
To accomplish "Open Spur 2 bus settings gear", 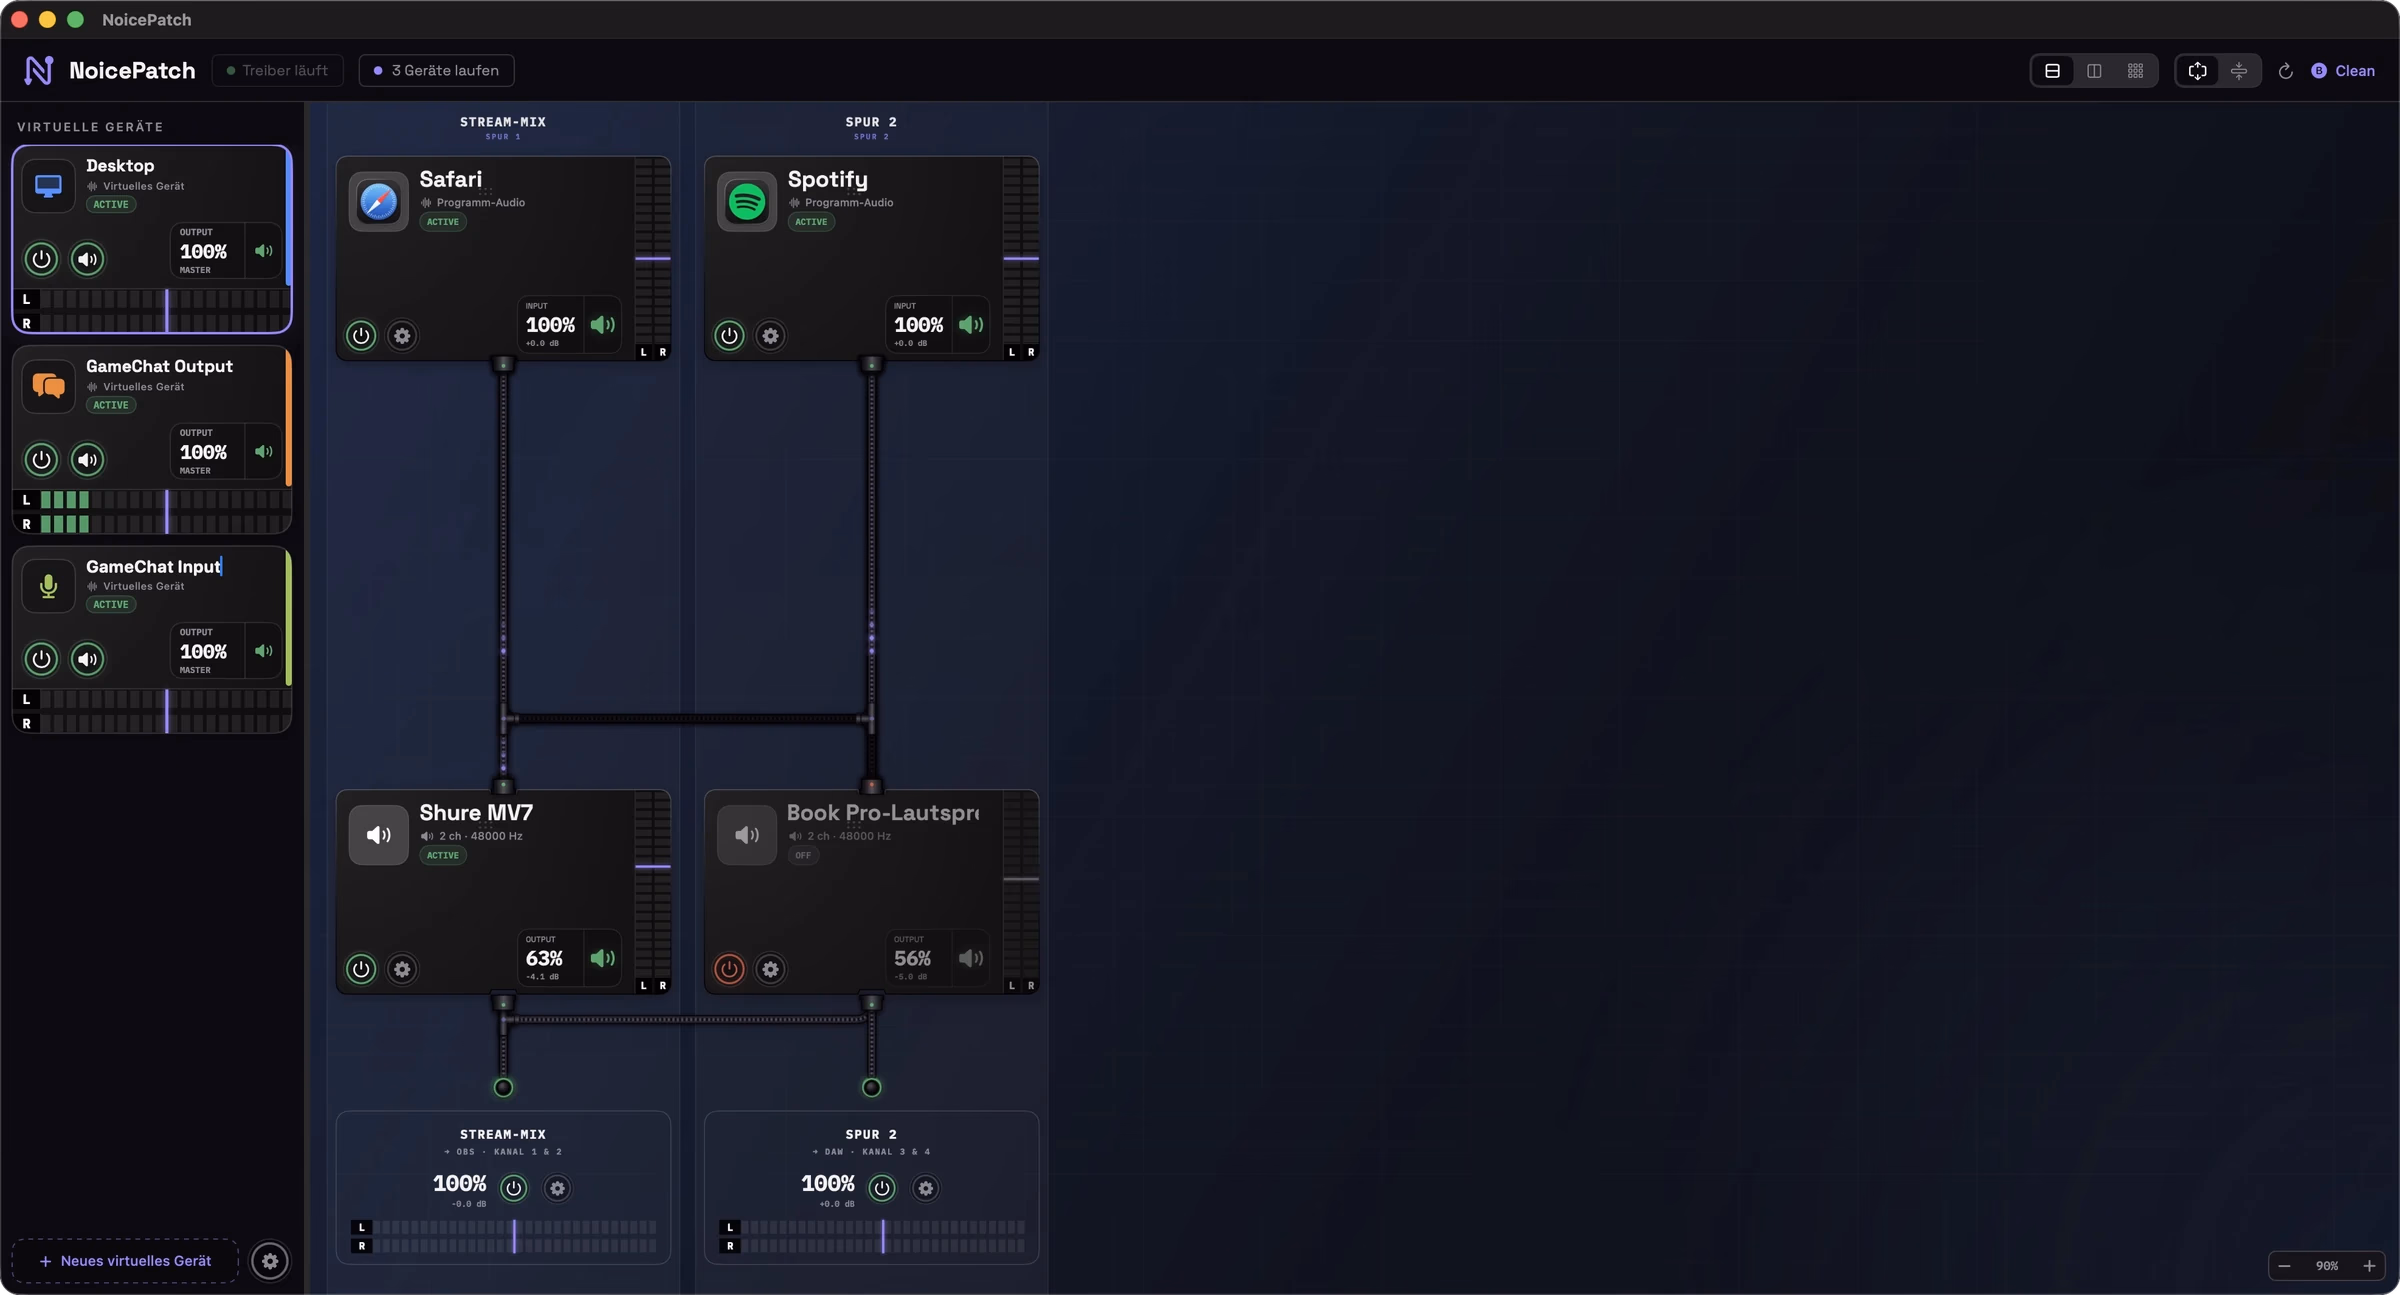I will [x=926, y=1188].
